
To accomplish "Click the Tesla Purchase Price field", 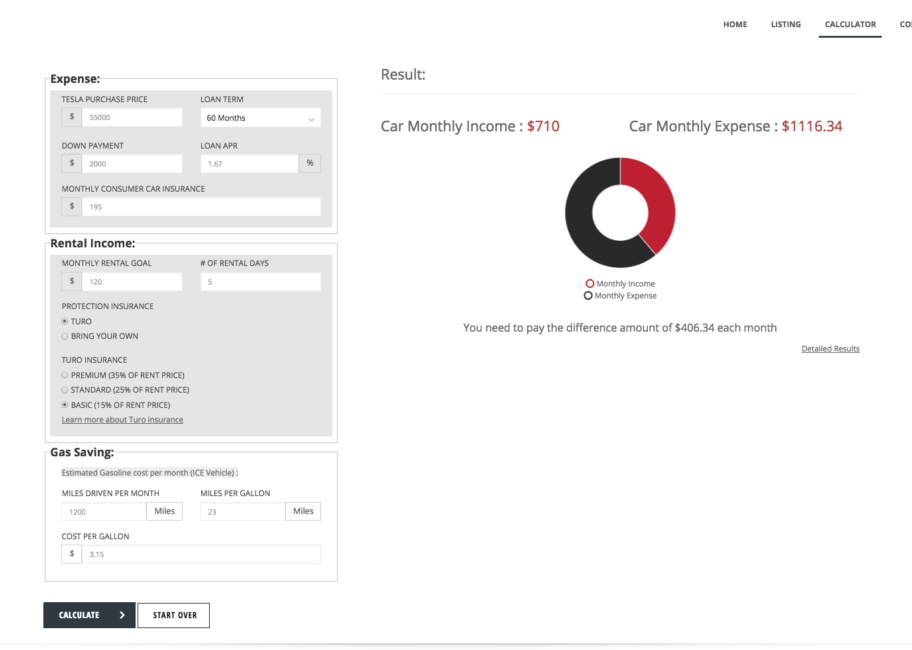I will pyautogui.click(x=132, y=117).
